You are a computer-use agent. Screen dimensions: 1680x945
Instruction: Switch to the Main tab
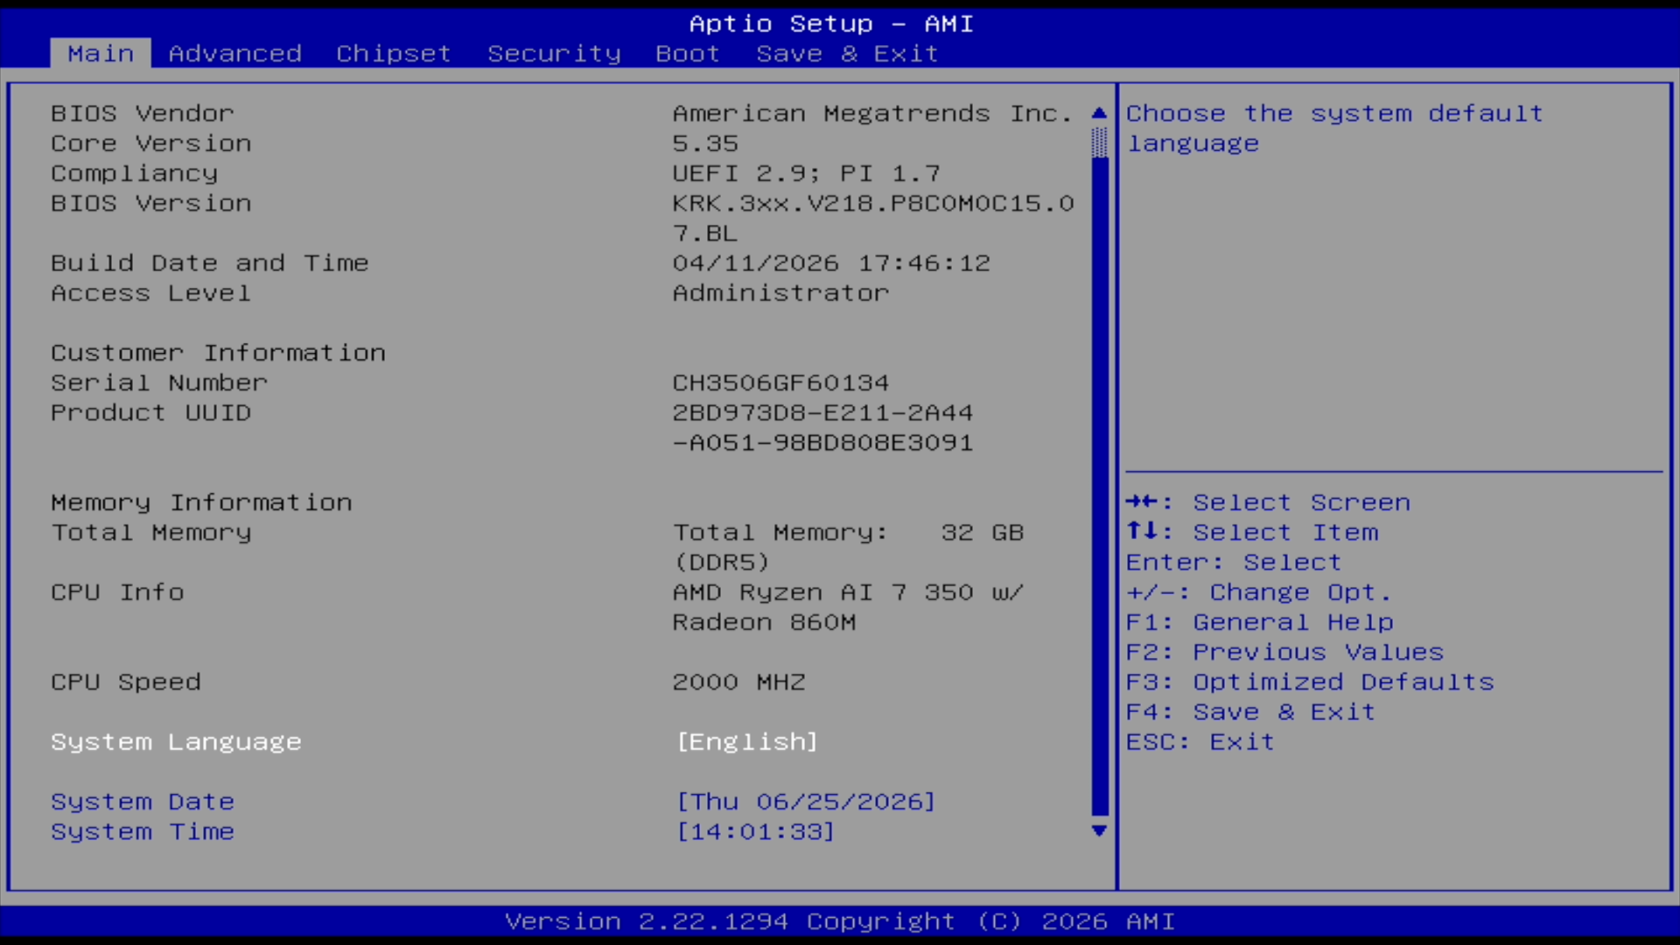[100, 53]
